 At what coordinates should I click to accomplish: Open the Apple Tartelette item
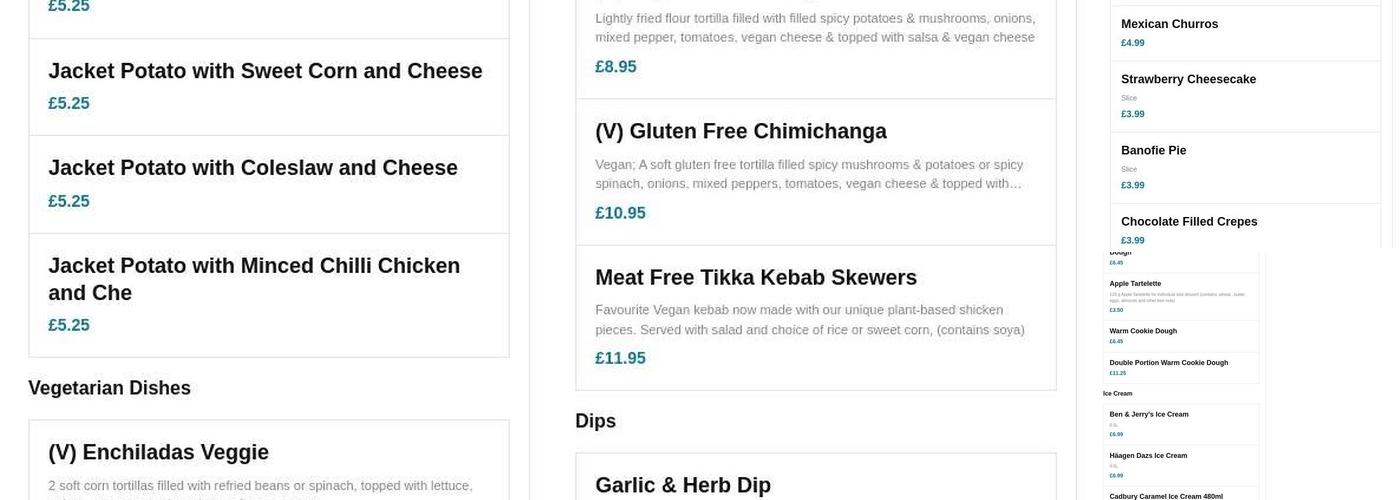click(x=1135, y=284)
